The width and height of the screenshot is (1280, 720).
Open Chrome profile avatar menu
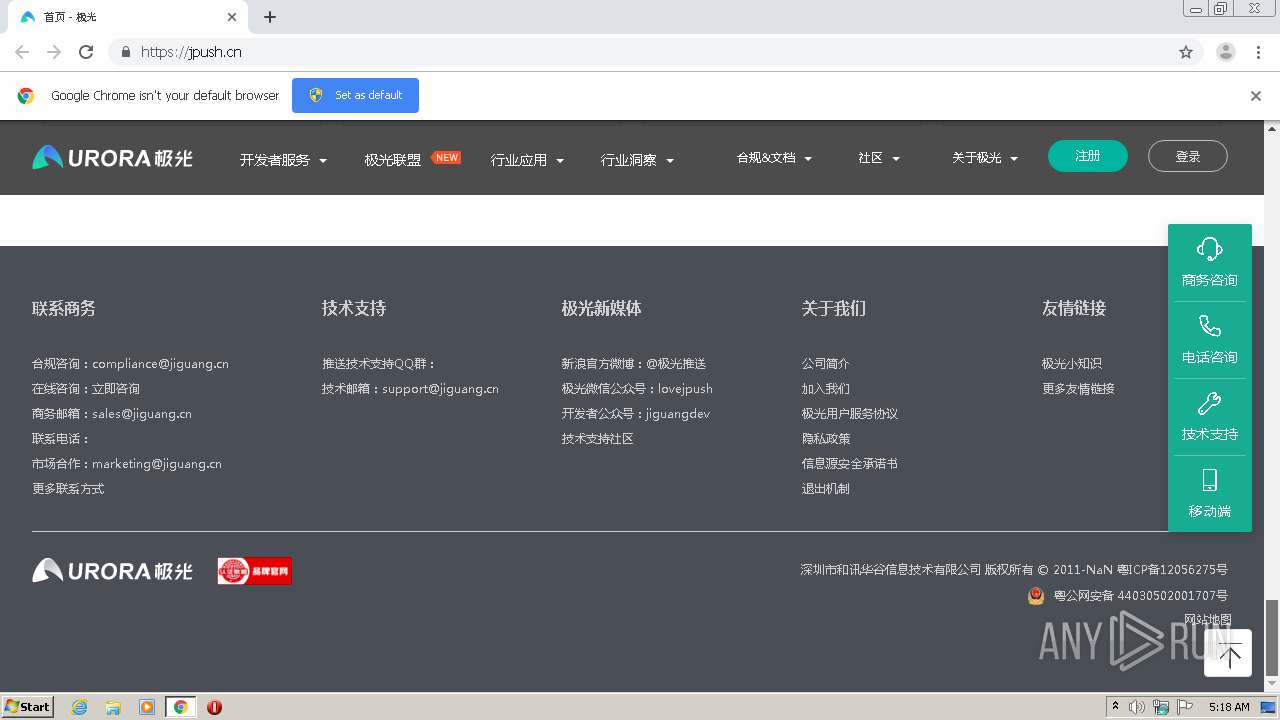point(1226,52)
